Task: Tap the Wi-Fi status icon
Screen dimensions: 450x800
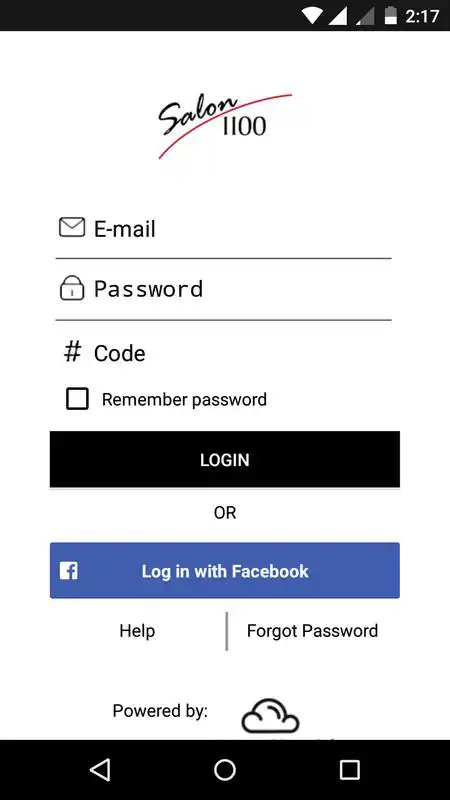Action: click(313, 16)
